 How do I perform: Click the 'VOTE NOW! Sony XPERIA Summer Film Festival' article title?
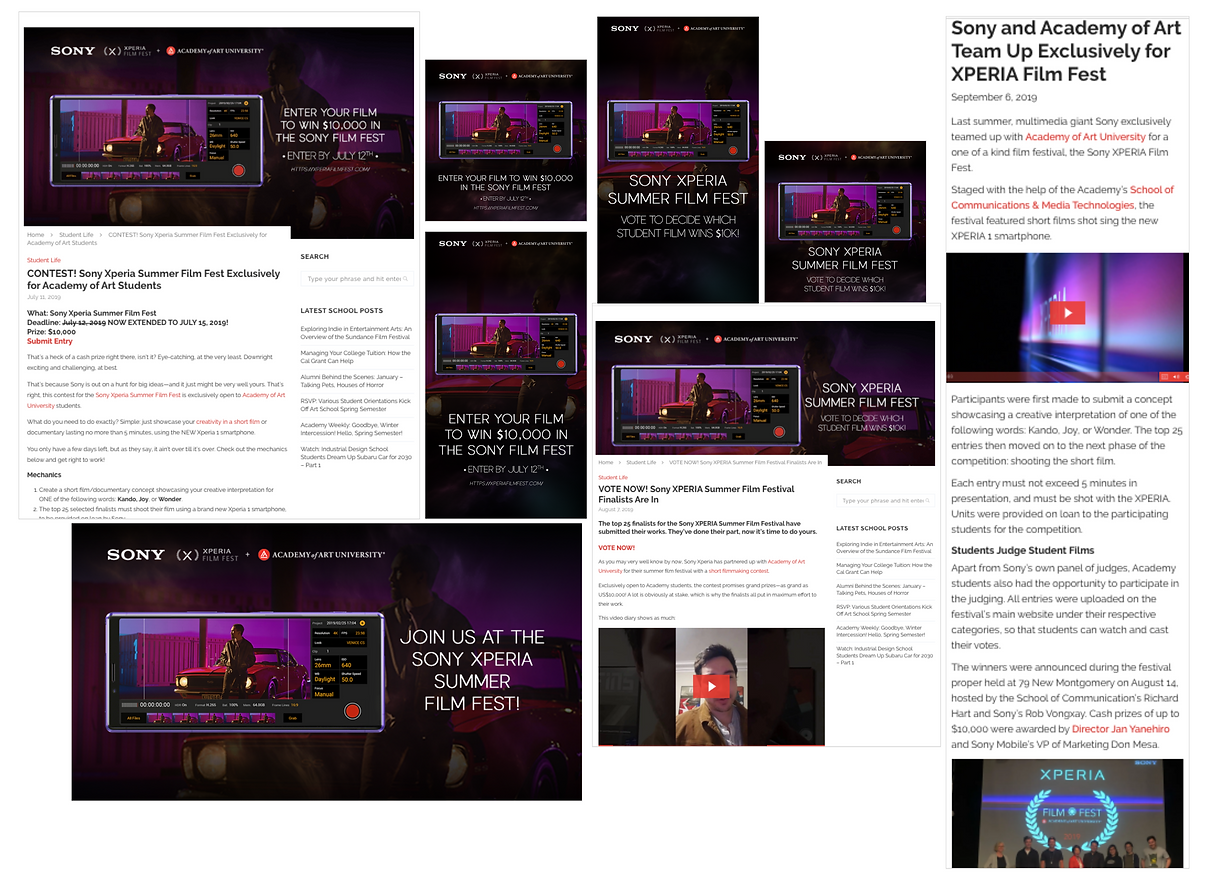(696, 494)
